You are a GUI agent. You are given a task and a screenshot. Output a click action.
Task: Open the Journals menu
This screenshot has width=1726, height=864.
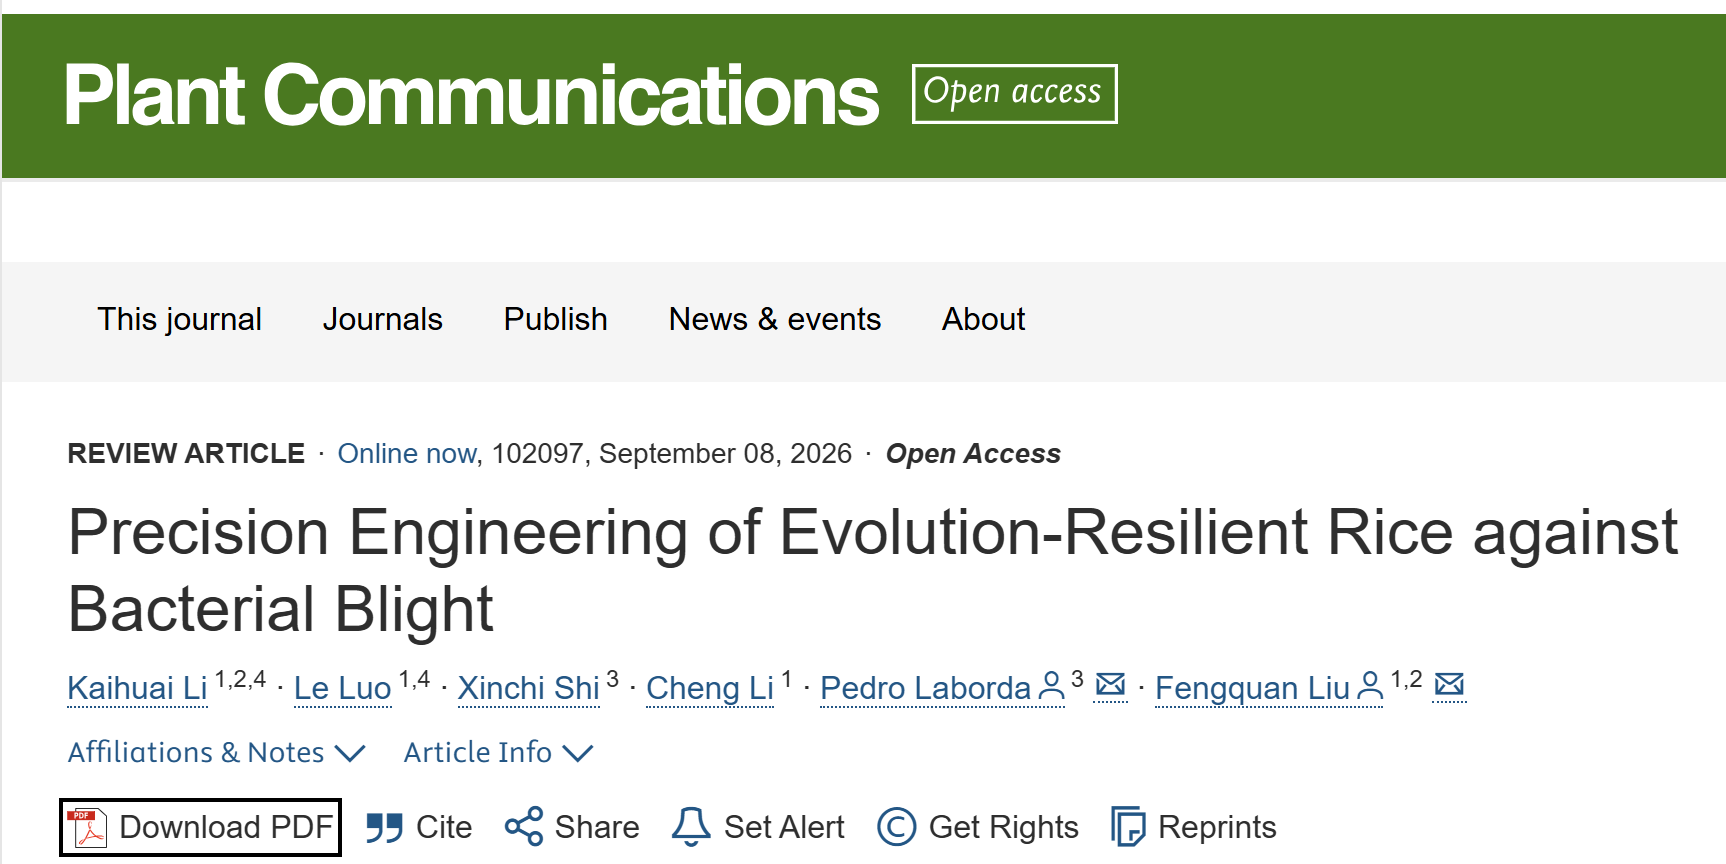click(383, 319)
